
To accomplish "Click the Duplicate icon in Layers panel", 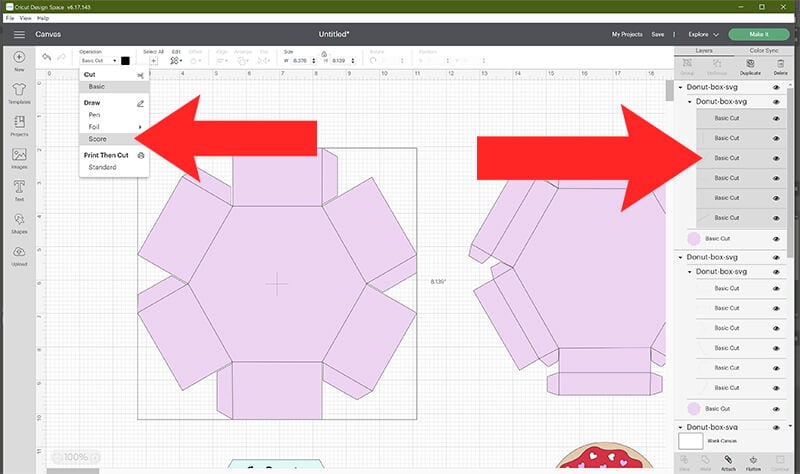I will (x=750, y=64).
